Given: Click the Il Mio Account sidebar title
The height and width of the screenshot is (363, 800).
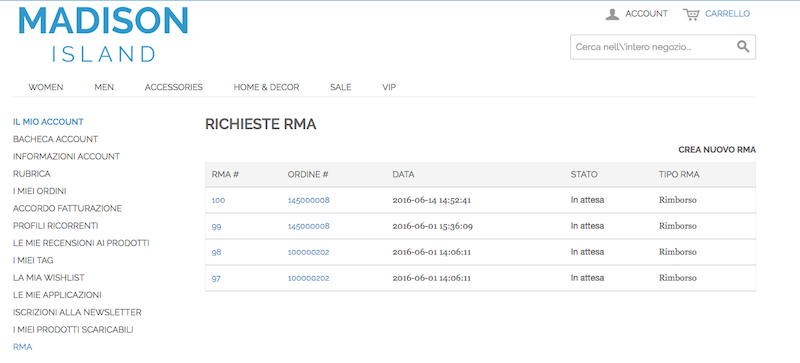Looking at the screenshot, I should click(48, 122).
